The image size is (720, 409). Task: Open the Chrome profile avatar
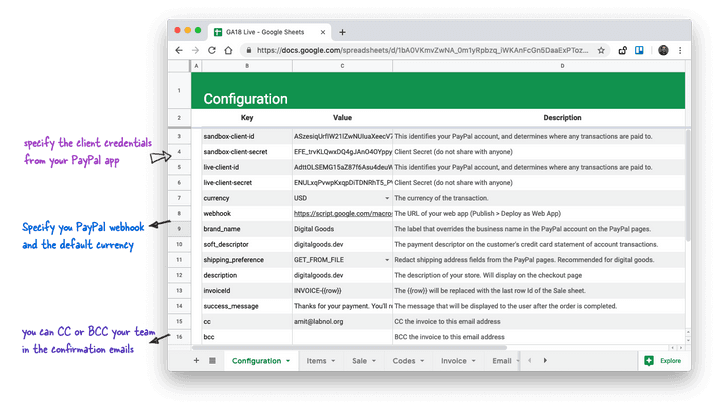(x=663, y=50)
